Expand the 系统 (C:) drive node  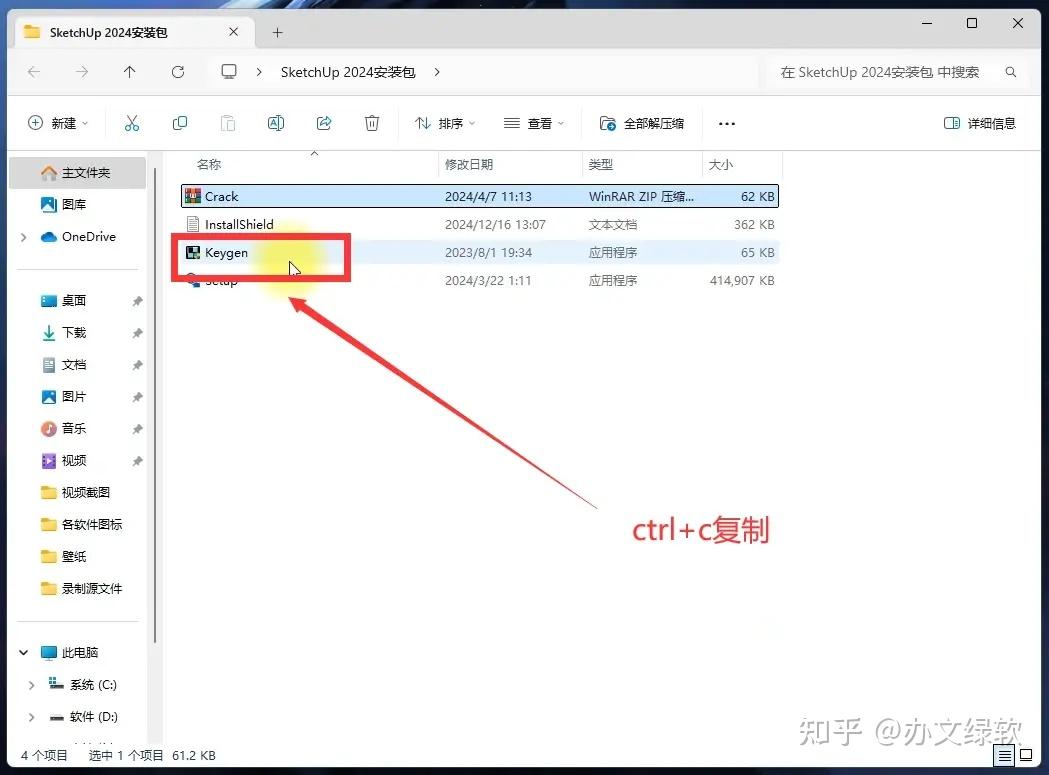(x=31, y=685)
